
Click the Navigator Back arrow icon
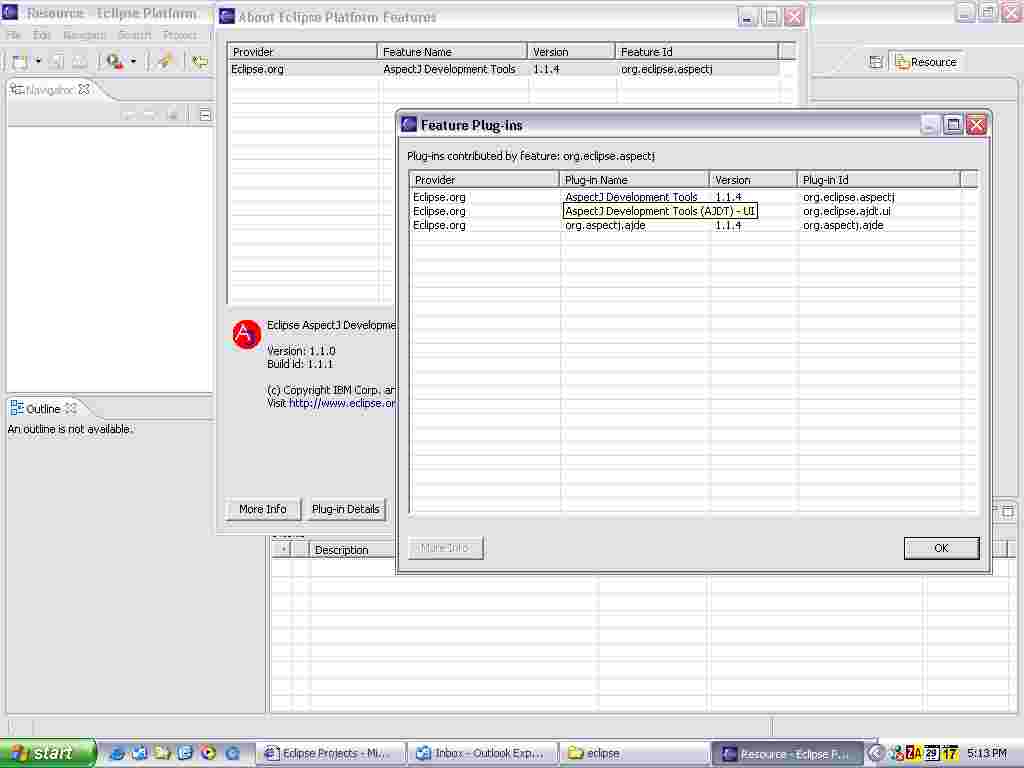click(x=129, y=115)
